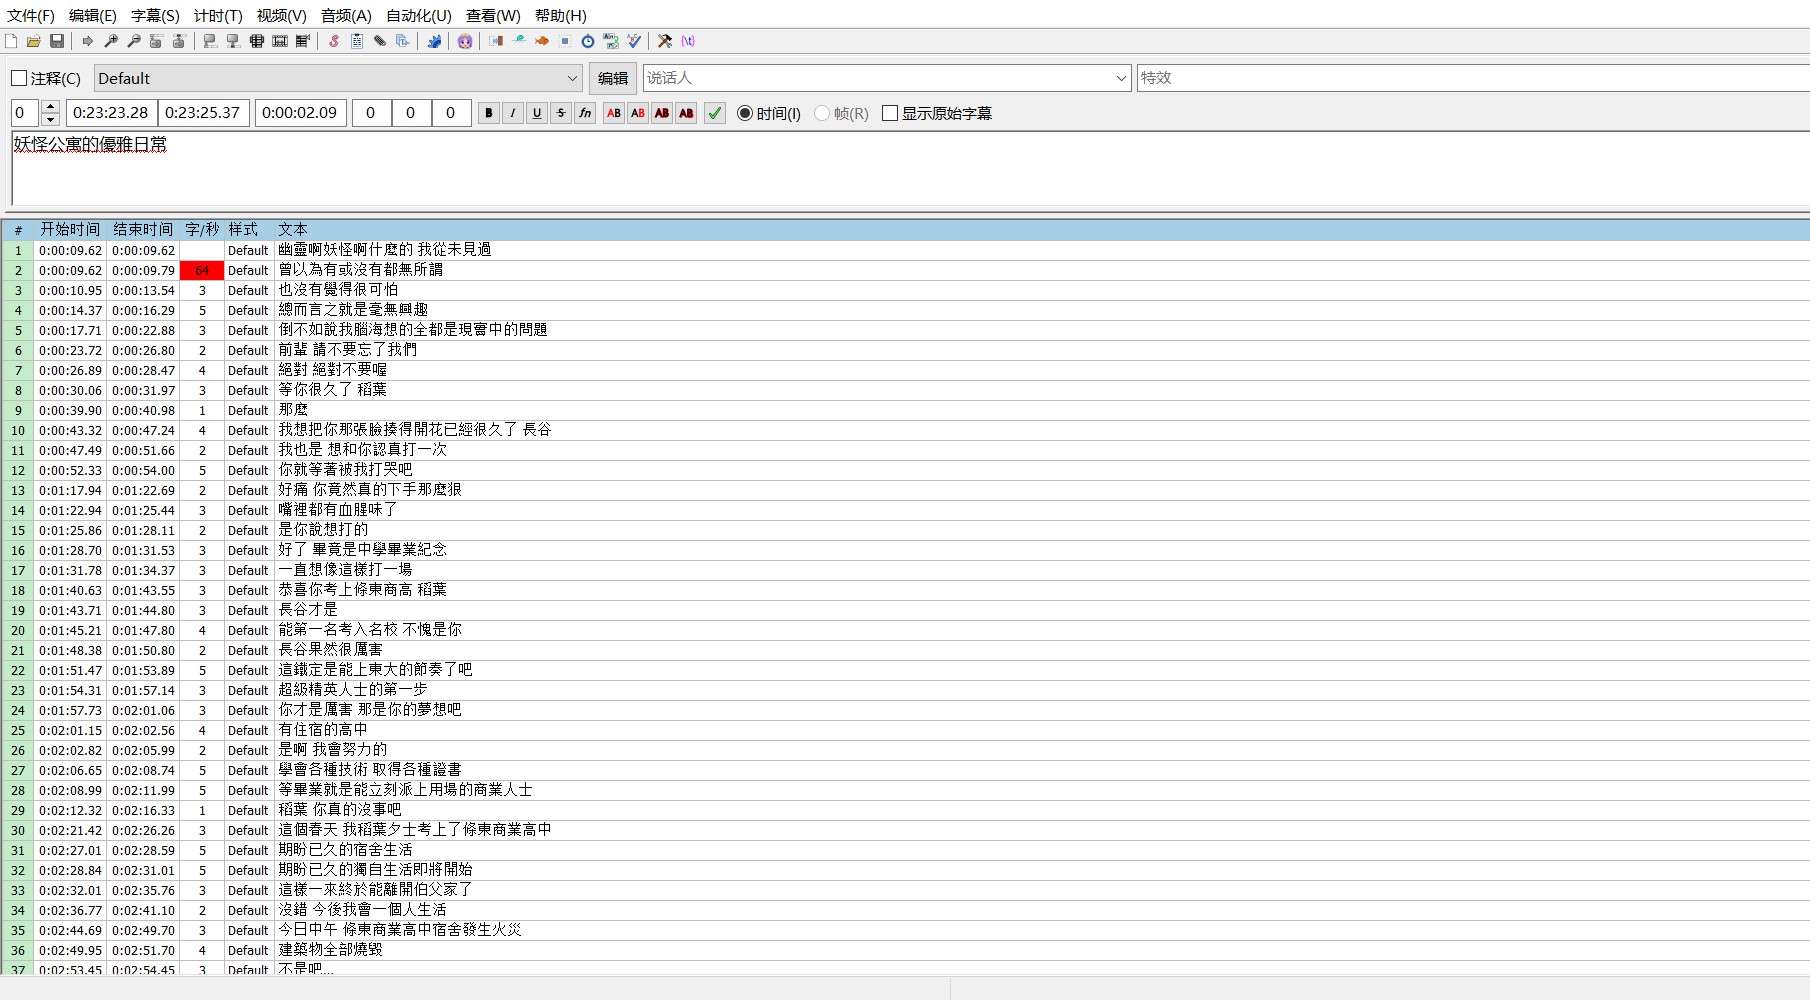
Task: Zoom out video with magnifier minus
Action: (134, 41)
